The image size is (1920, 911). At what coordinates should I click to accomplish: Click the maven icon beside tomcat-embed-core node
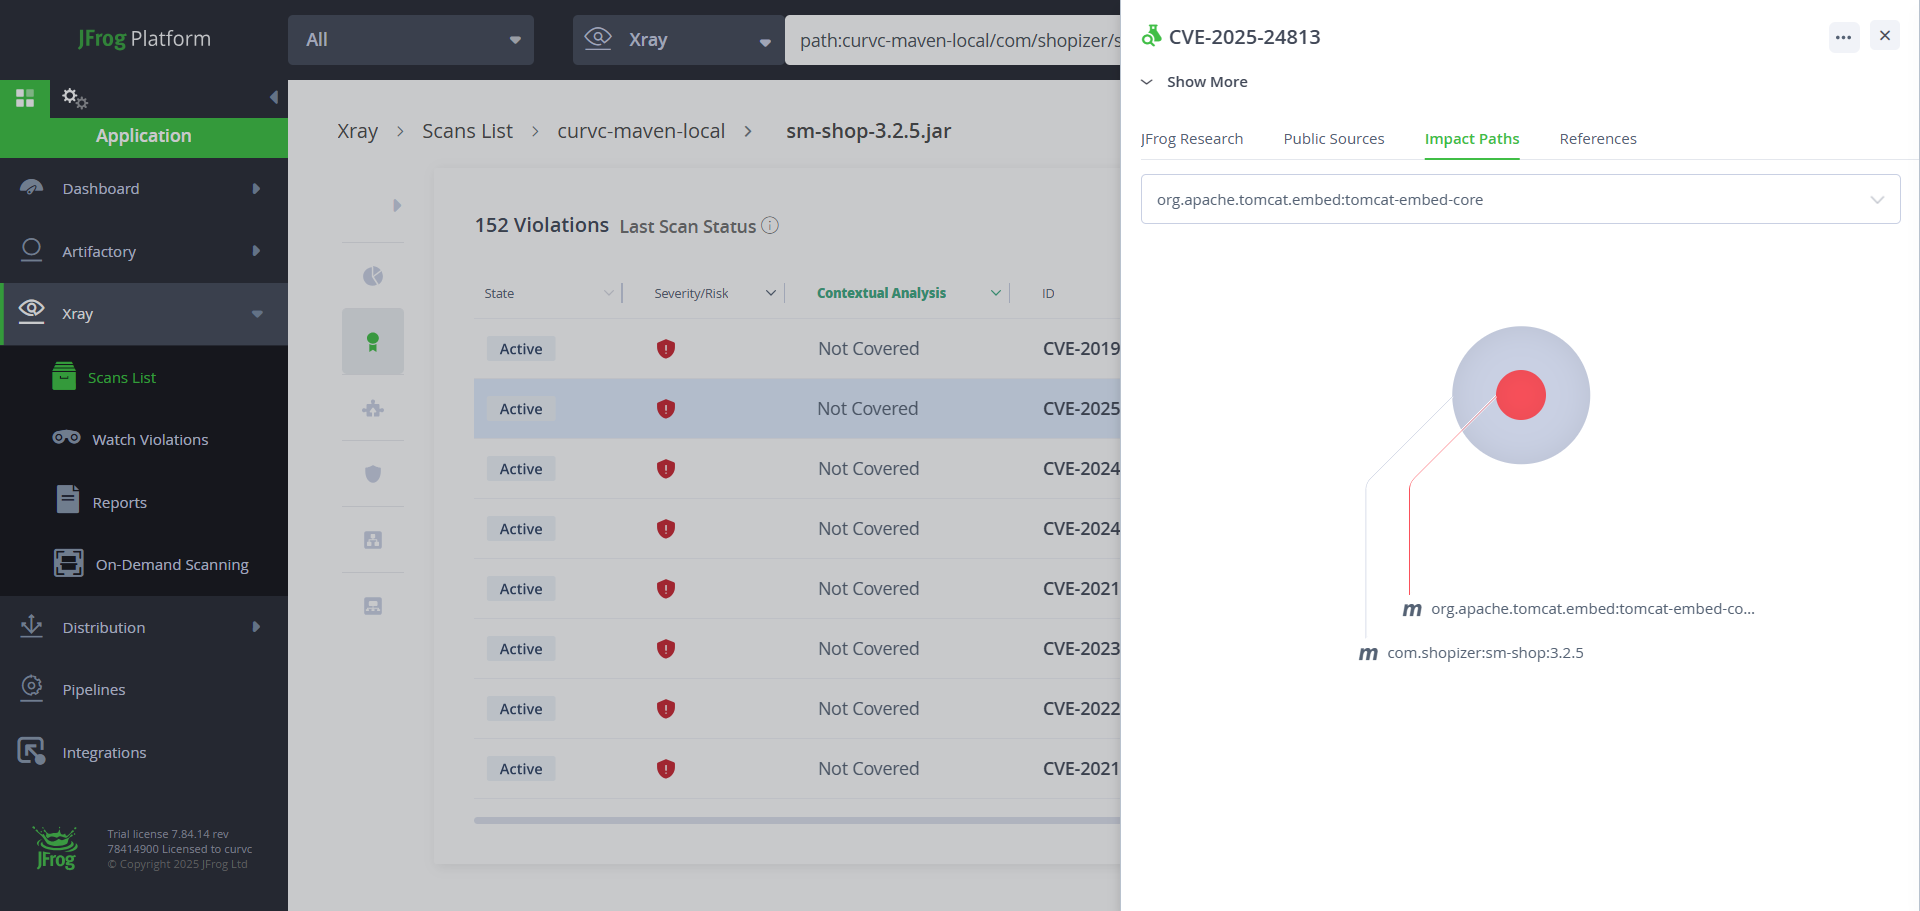click(1412, 610)
